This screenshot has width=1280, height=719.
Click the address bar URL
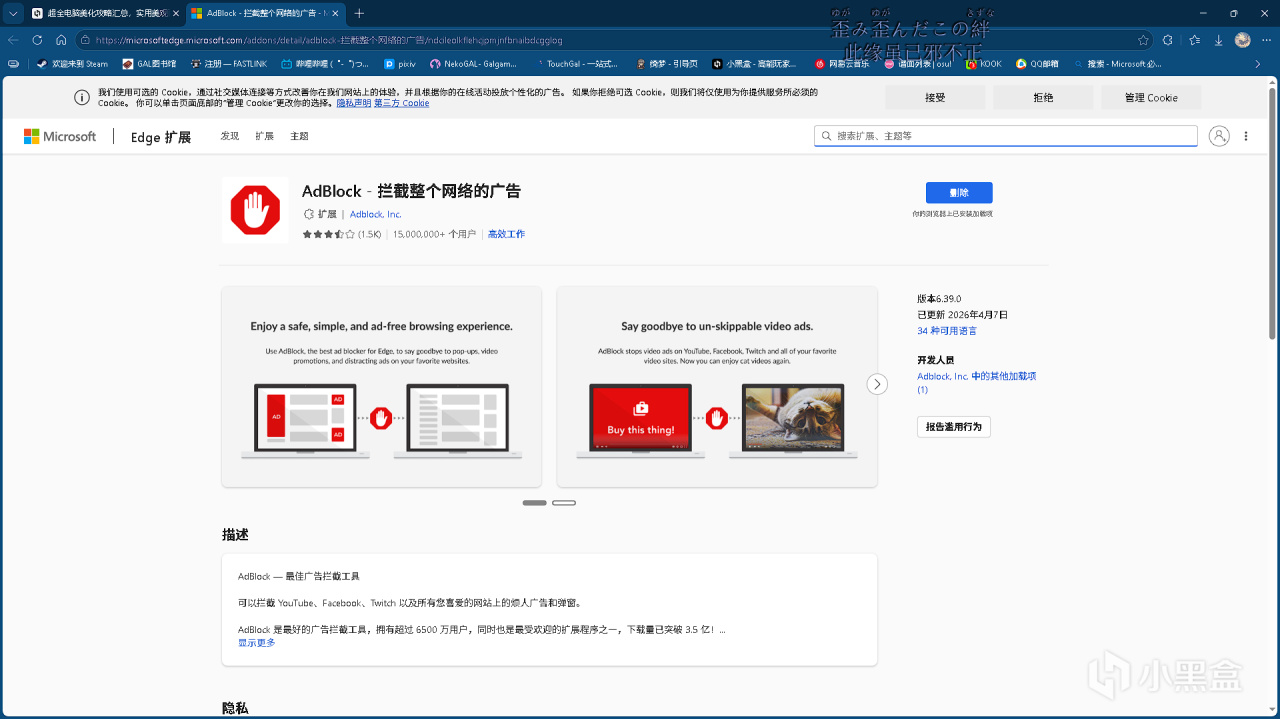tap(330, 40)
